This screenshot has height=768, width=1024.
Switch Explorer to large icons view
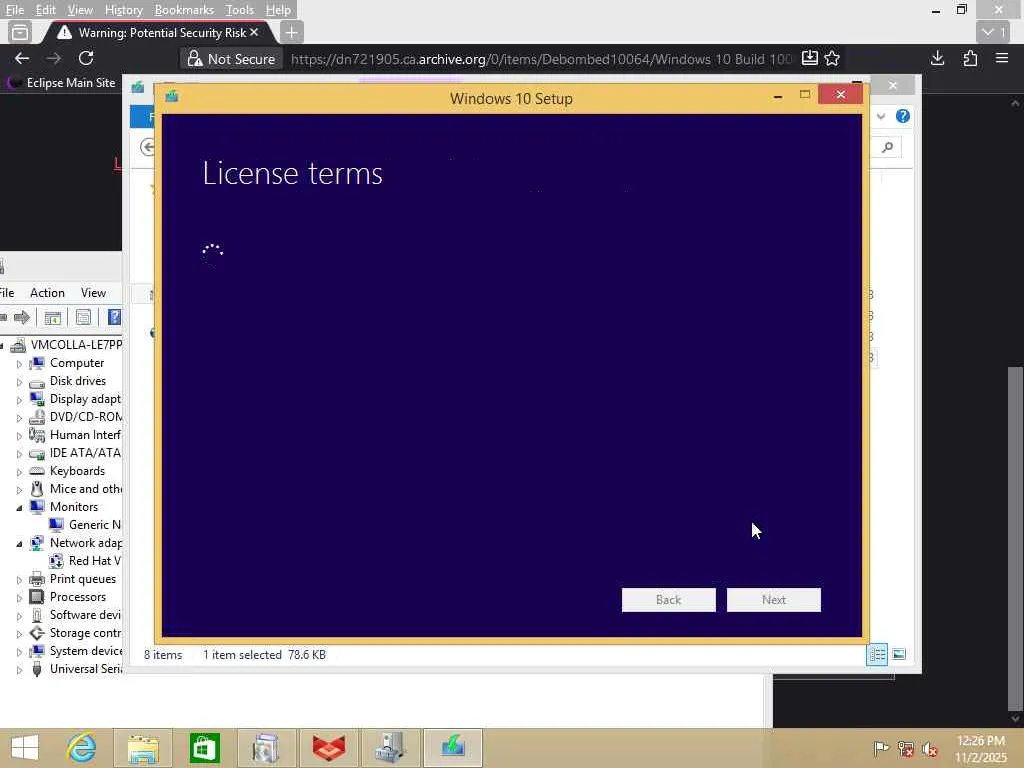click(x=899, y=654)
